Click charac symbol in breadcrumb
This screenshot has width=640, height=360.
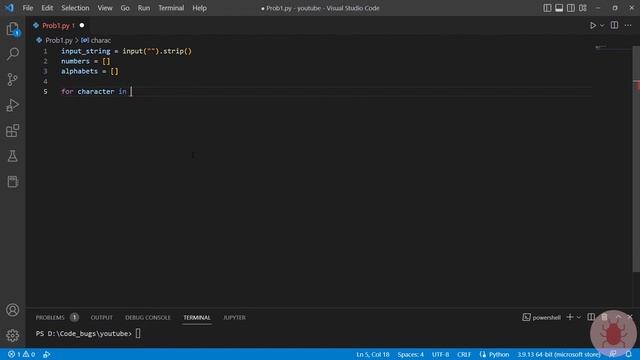[x=100, y=40]
